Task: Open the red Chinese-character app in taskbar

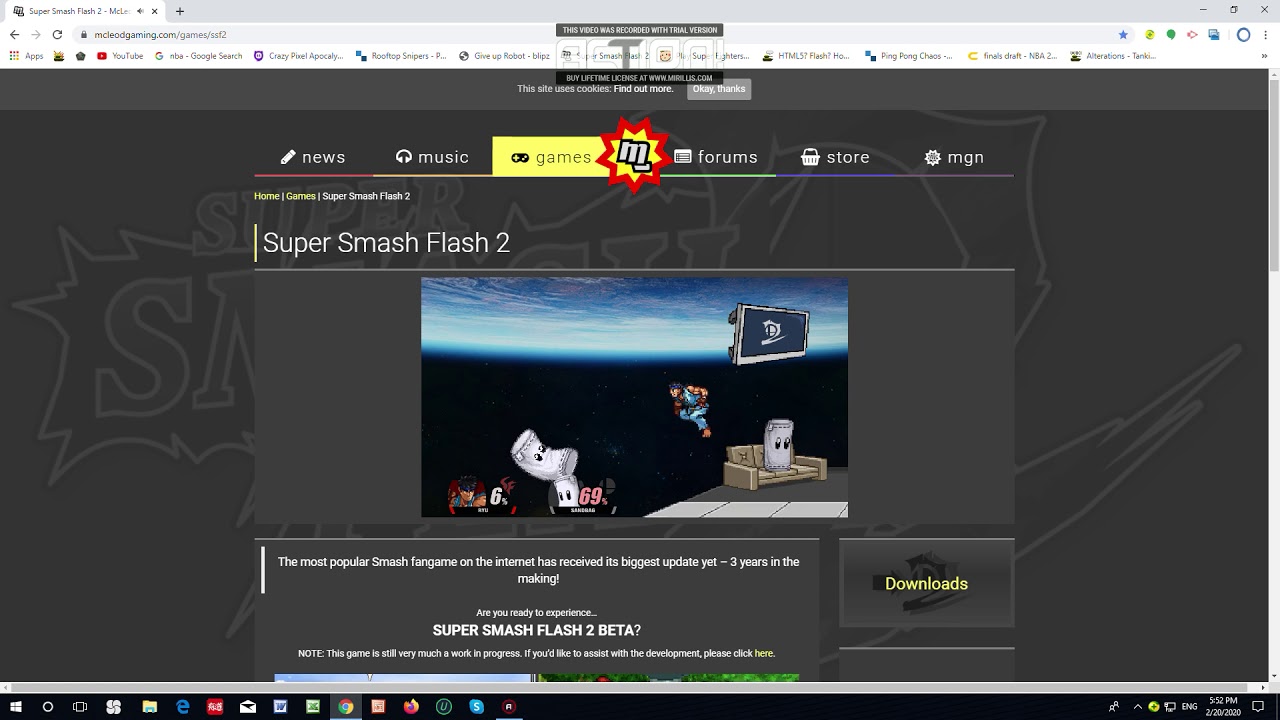Action: [x=215, y=707]
